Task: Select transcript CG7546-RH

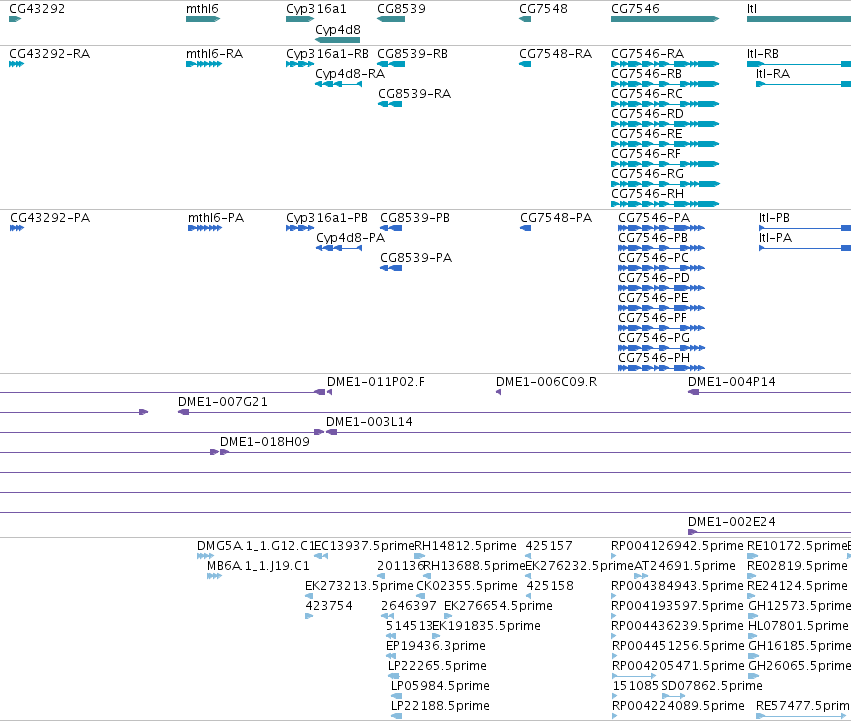Action: point(665,204)
